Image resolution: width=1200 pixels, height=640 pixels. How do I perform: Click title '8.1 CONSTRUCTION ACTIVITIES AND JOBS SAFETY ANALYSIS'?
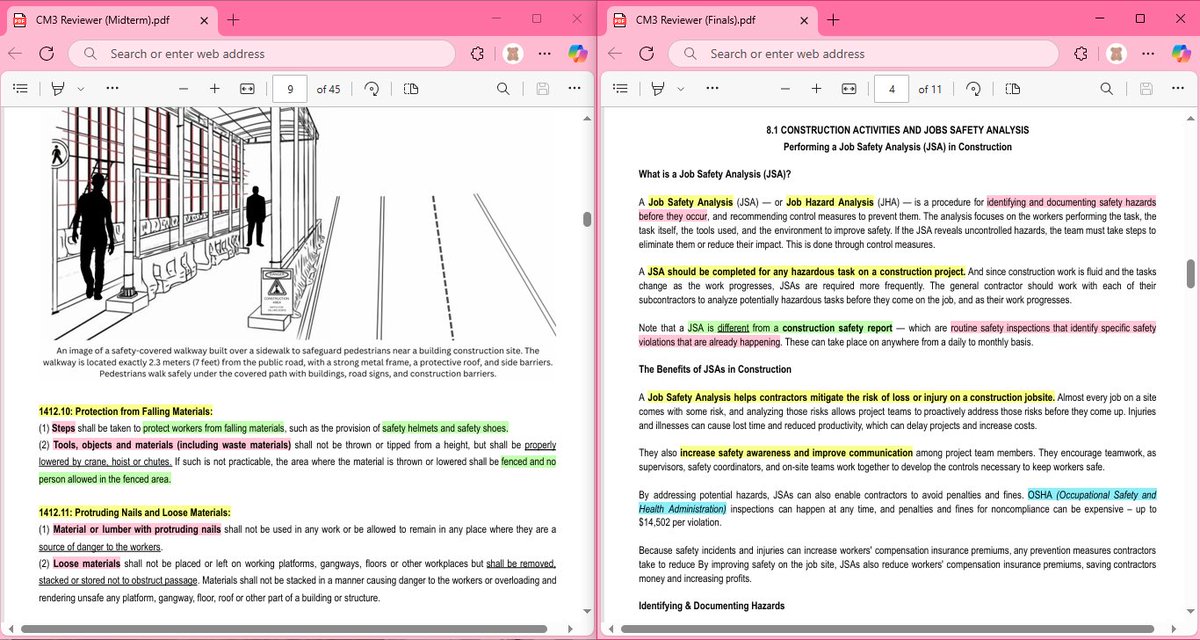click(897, 130)
